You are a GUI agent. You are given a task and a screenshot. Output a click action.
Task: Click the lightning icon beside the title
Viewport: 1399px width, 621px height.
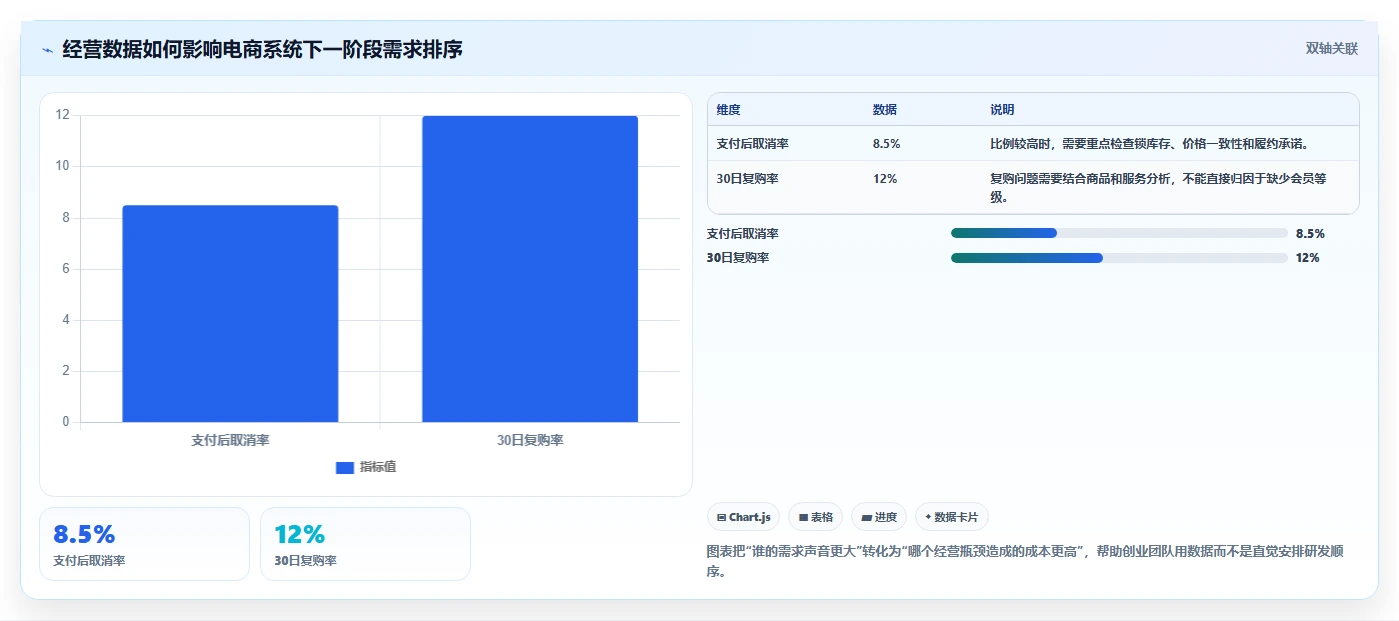coord(47,49)
